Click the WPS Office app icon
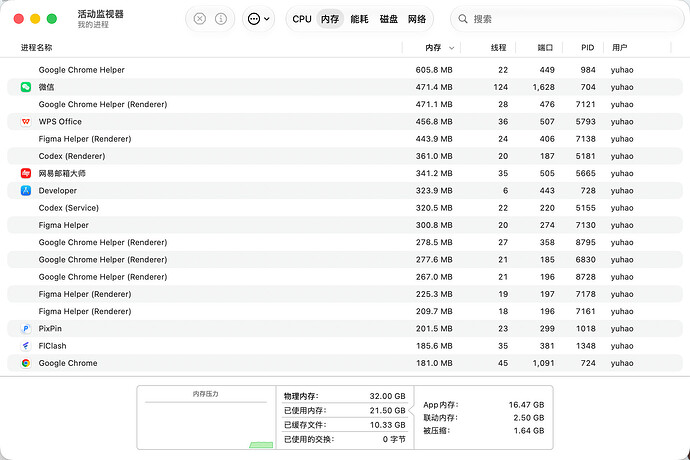690x460 pixels. (x=26, y=121)
